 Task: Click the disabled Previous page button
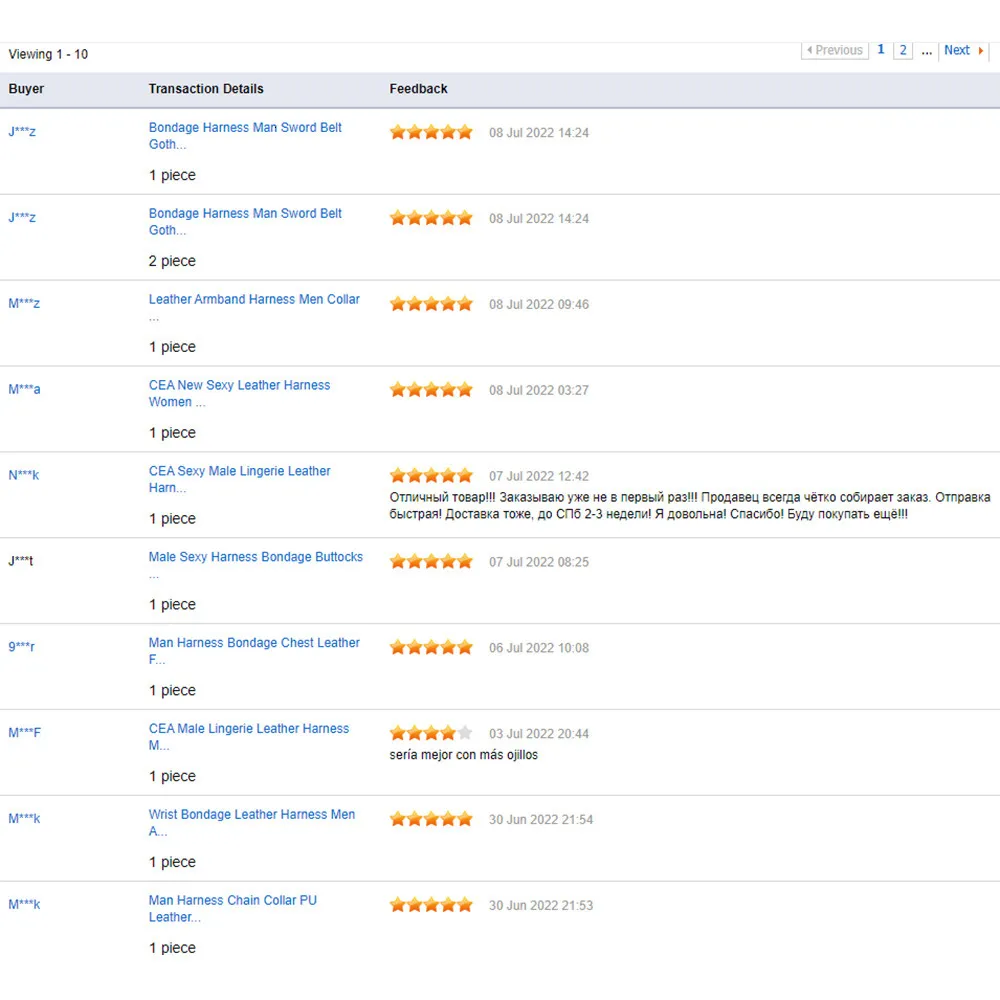coord(835,50)
